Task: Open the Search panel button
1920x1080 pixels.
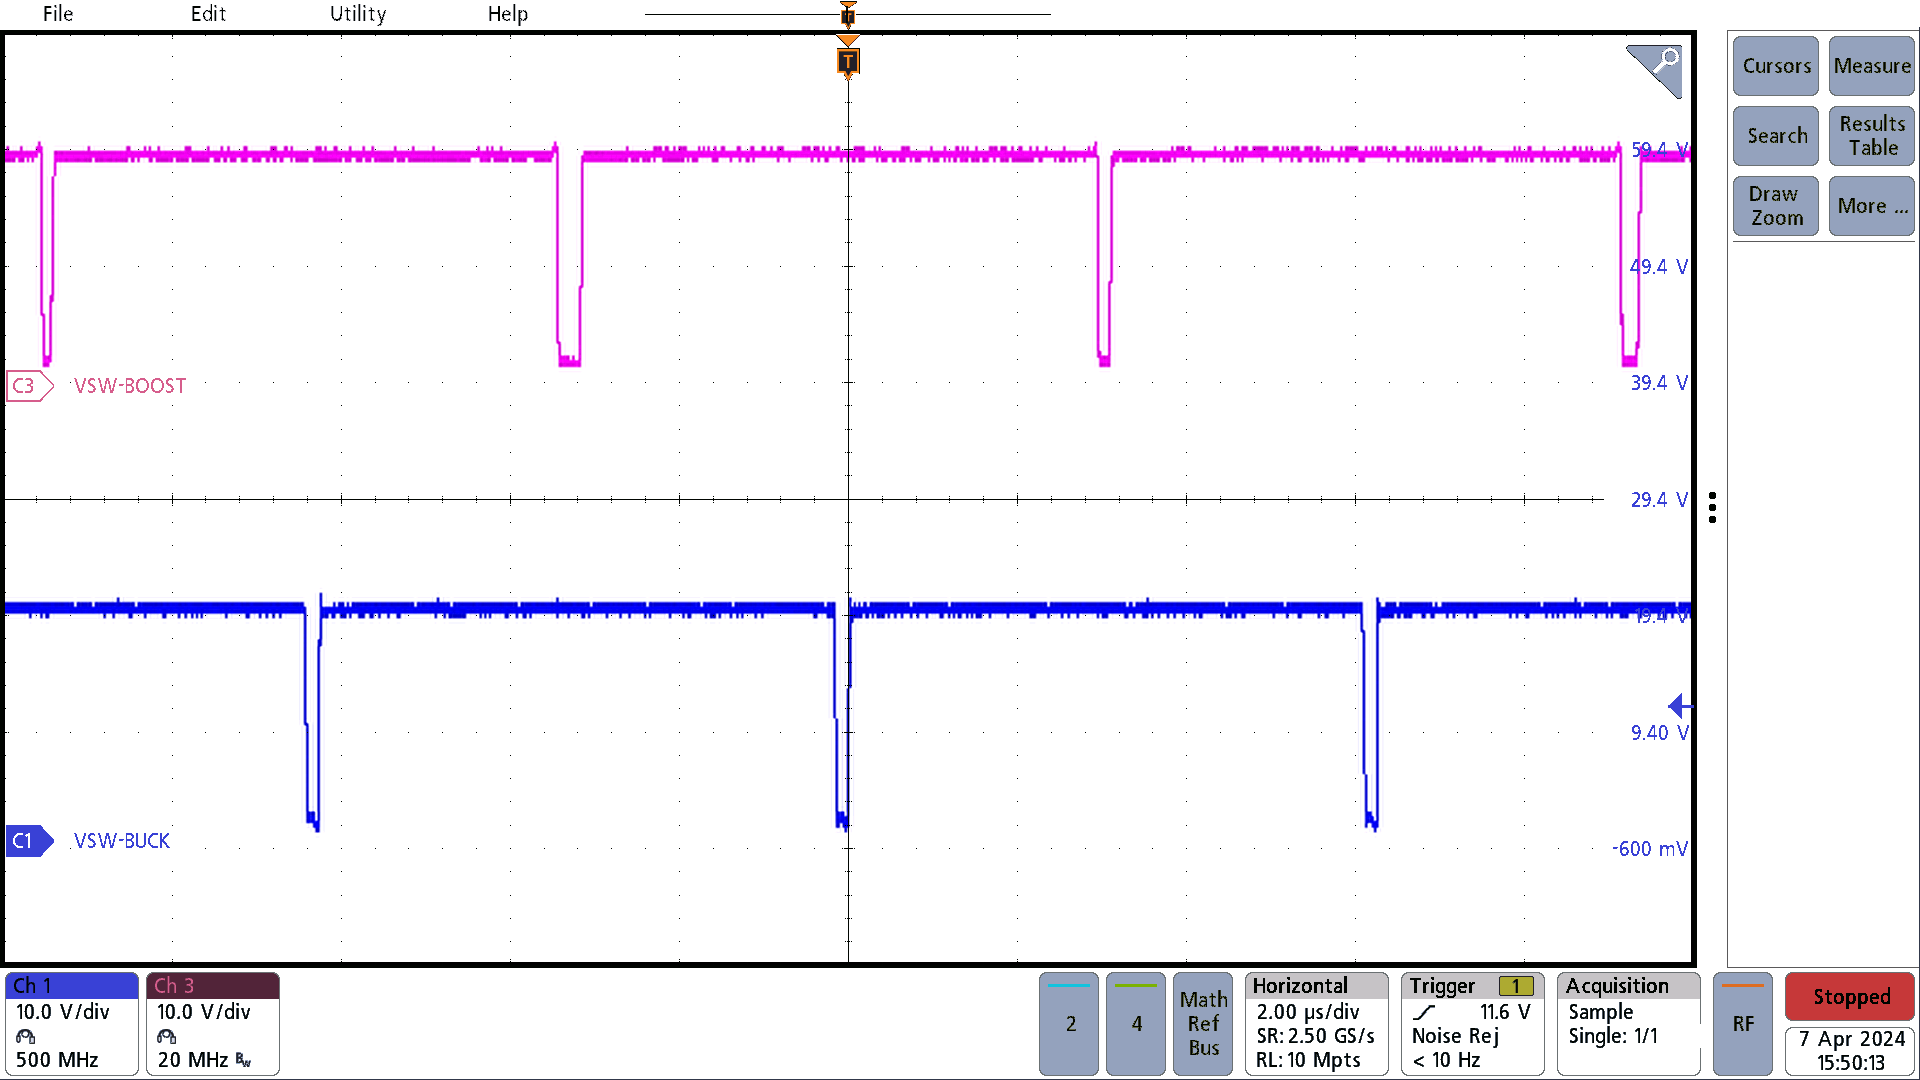Action: point(1776,136)
